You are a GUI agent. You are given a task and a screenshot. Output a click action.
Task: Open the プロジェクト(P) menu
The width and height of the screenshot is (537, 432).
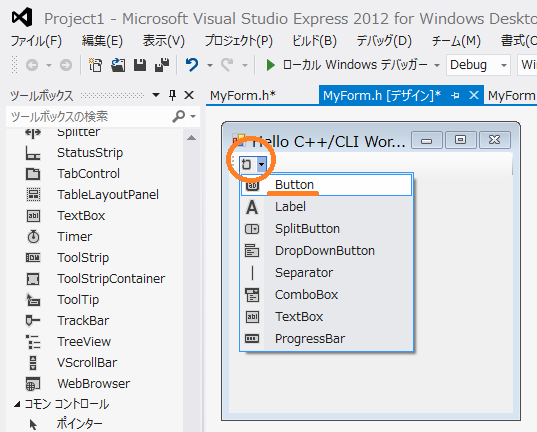coord(238,41)
